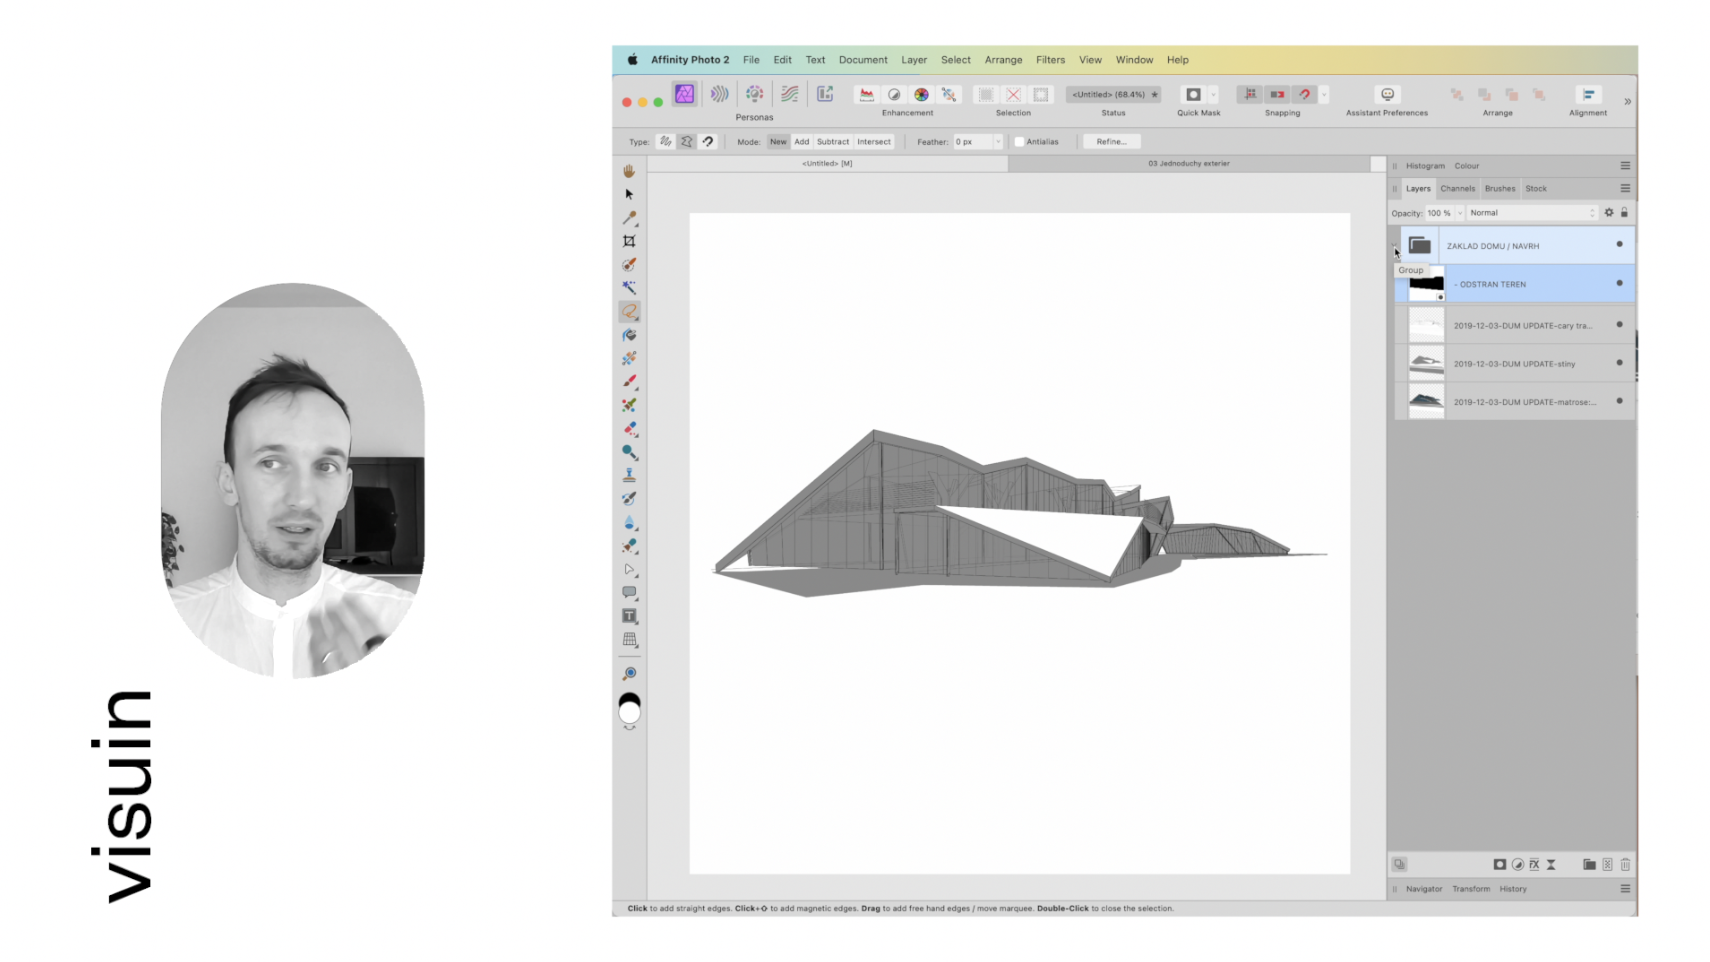Set selection mode to Subtract
The width and height of the screenshot is (1710, 962).
pyautogui.click(x=832, y=142)
